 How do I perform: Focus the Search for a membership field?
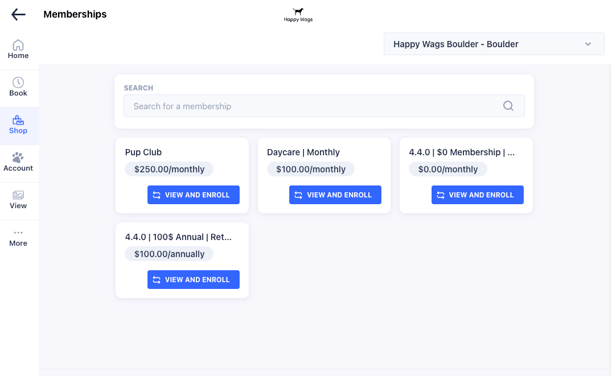[x=324, y=106]
